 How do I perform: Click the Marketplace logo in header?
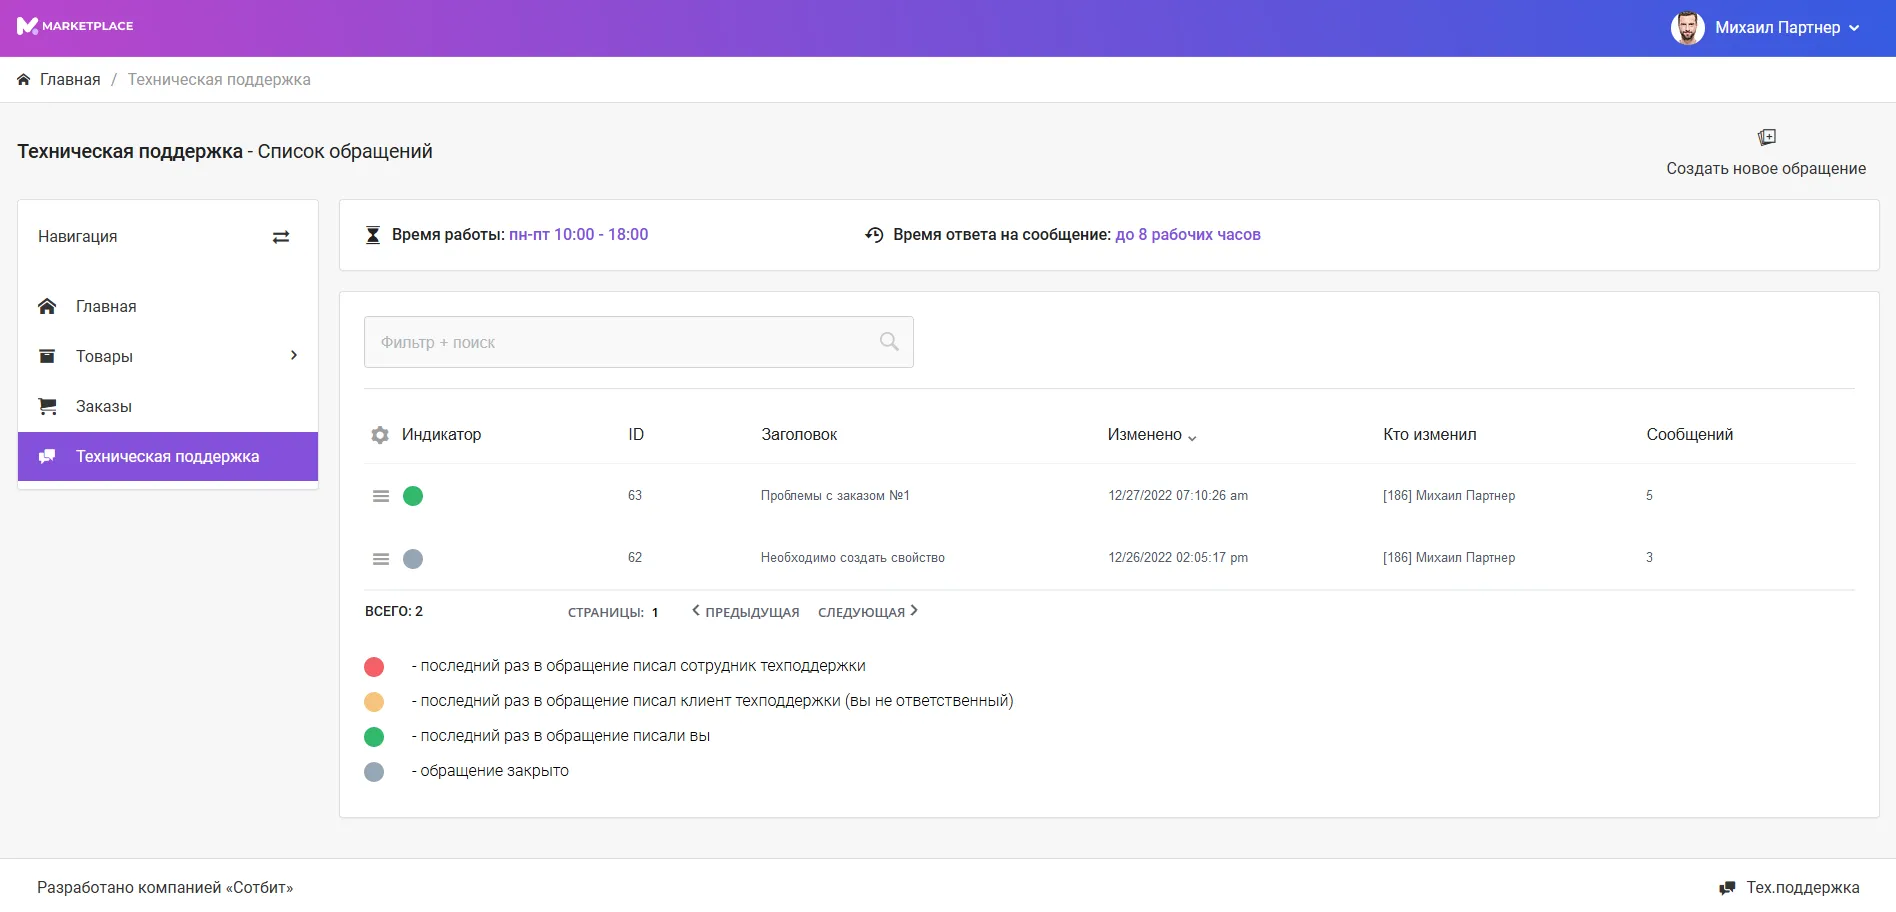[x=75, y=26]
